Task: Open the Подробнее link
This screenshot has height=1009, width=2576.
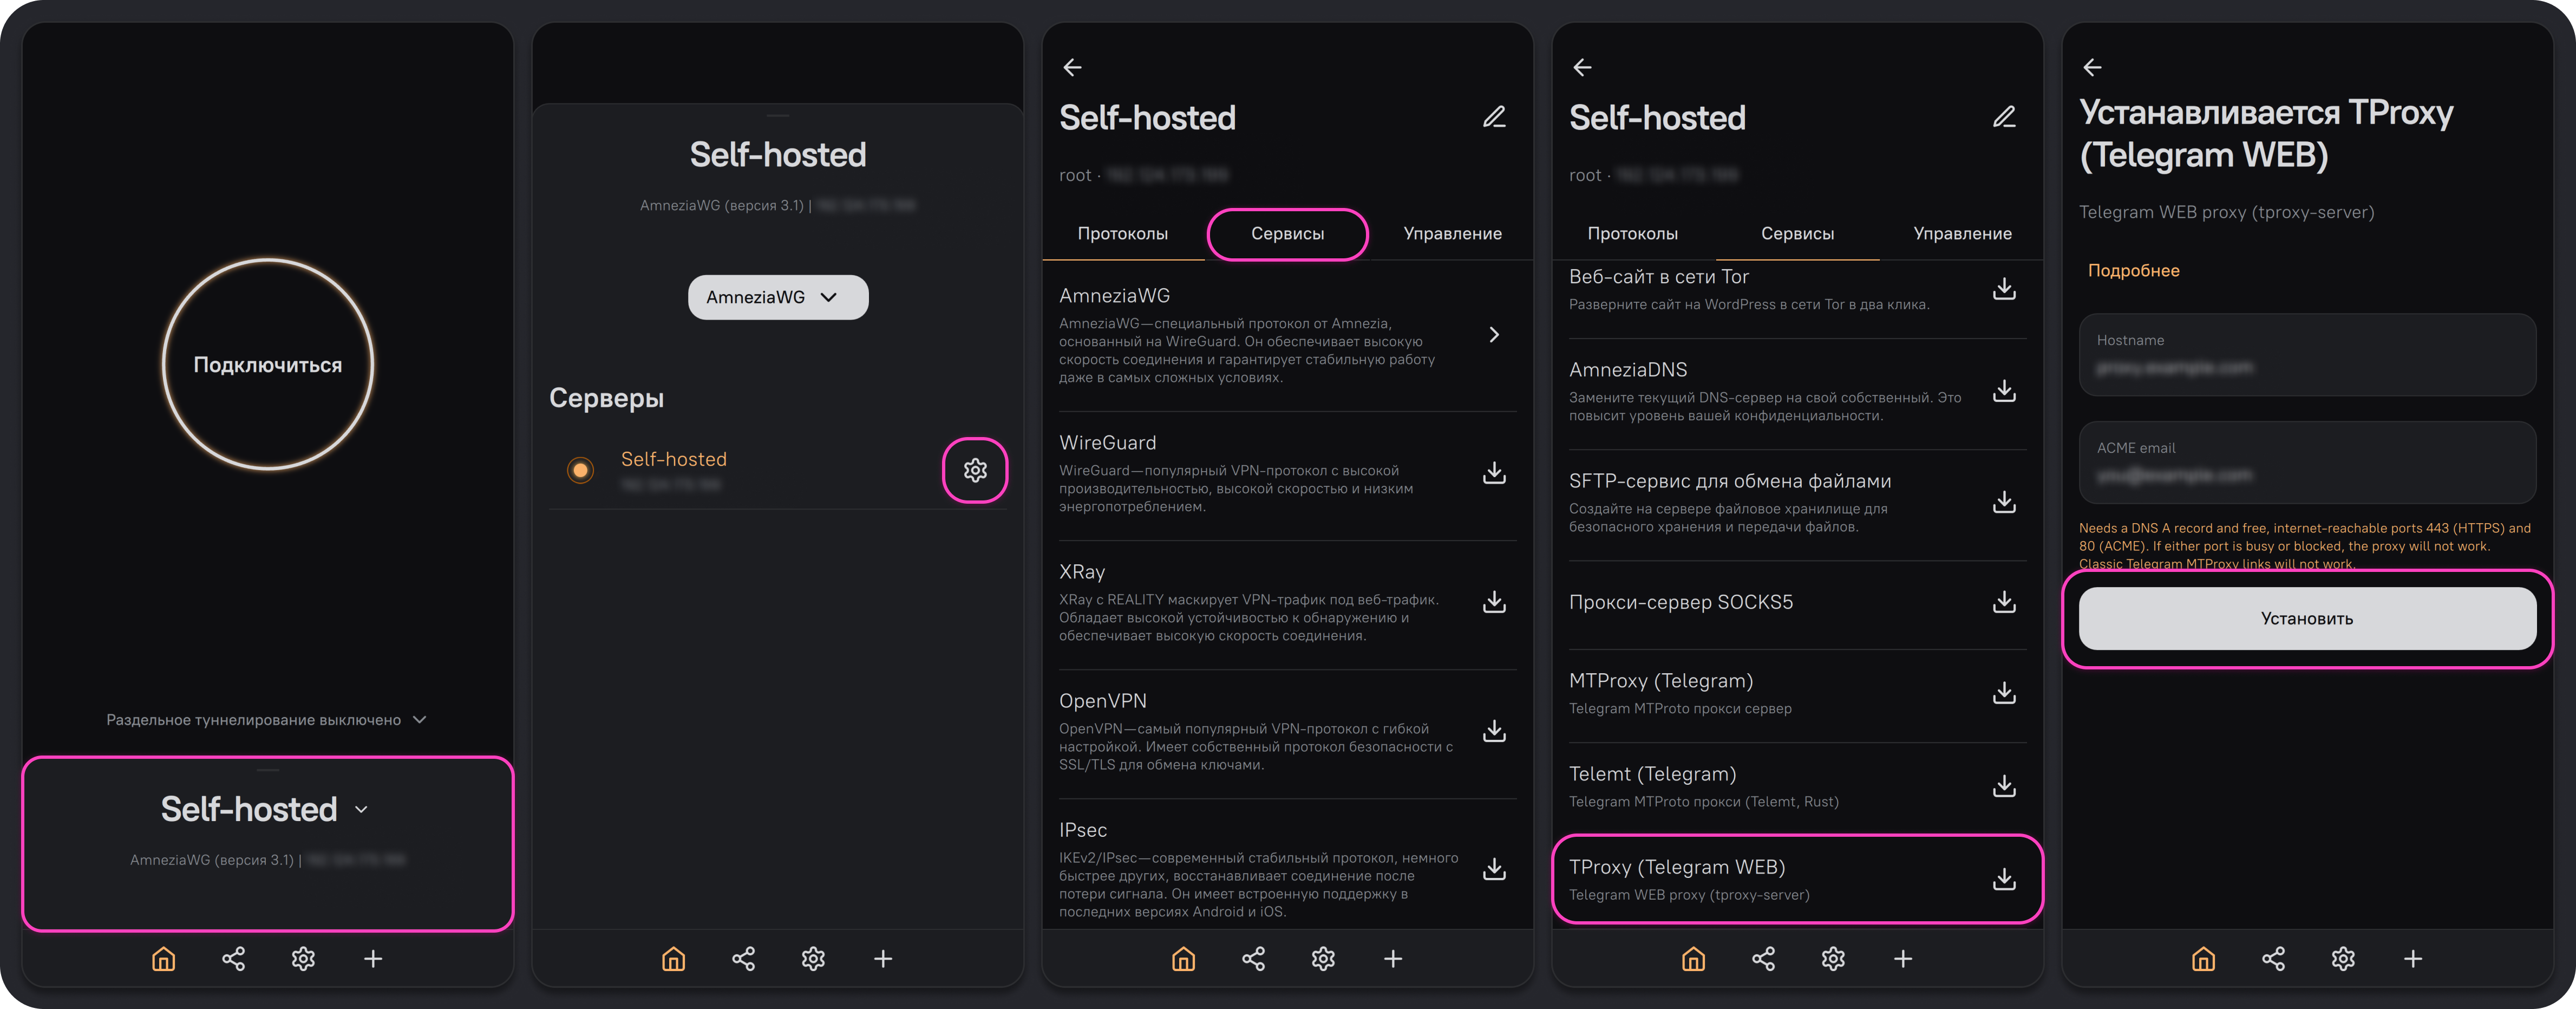Action: tap(2133, 271)
